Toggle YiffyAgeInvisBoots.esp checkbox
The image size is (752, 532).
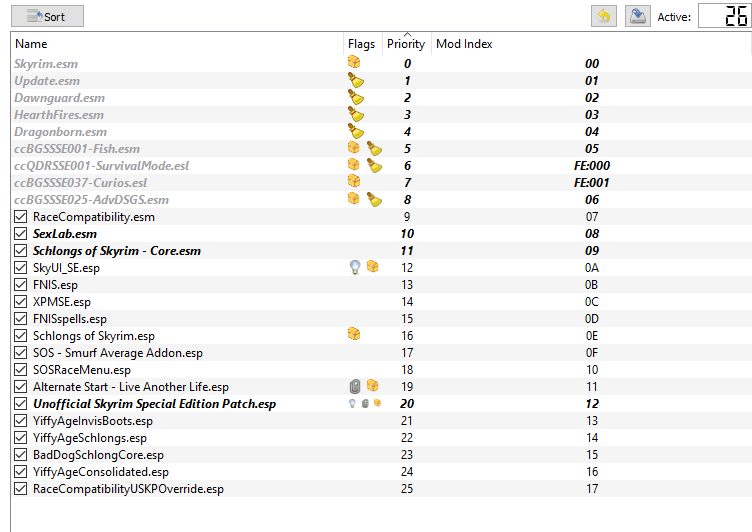tap(20, 421)
